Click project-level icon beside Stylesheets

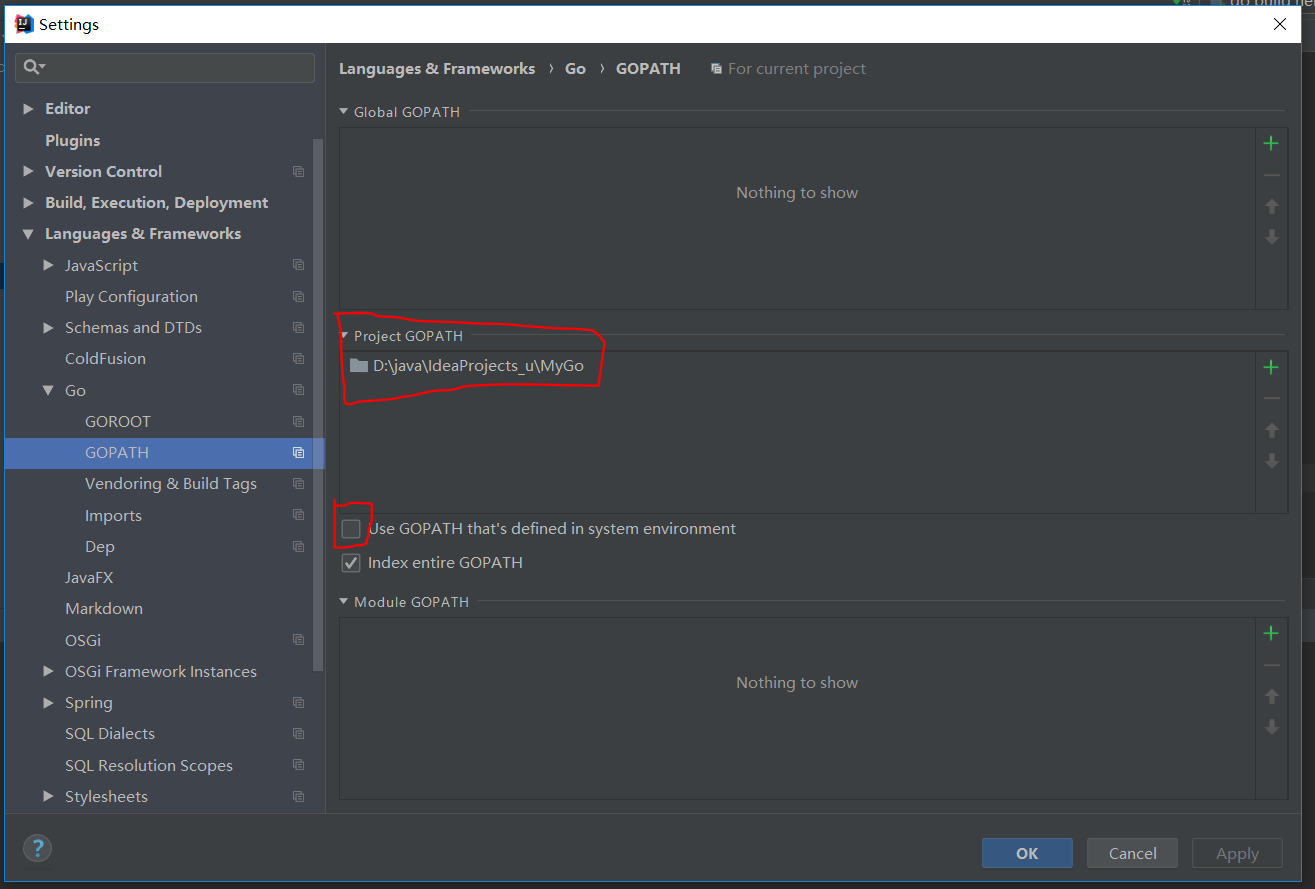(298, 796)
